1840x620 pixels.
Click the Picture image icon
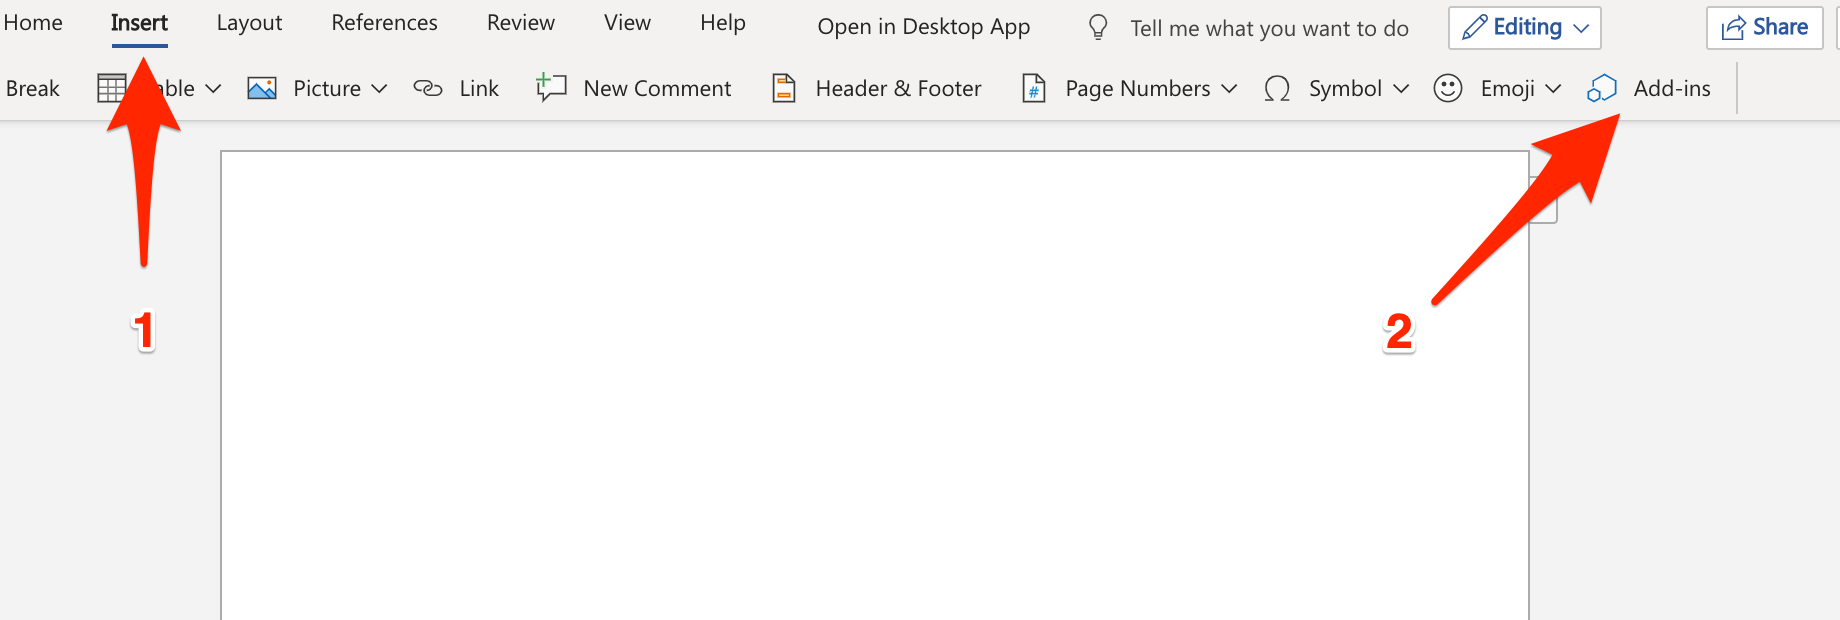[262, 89]
